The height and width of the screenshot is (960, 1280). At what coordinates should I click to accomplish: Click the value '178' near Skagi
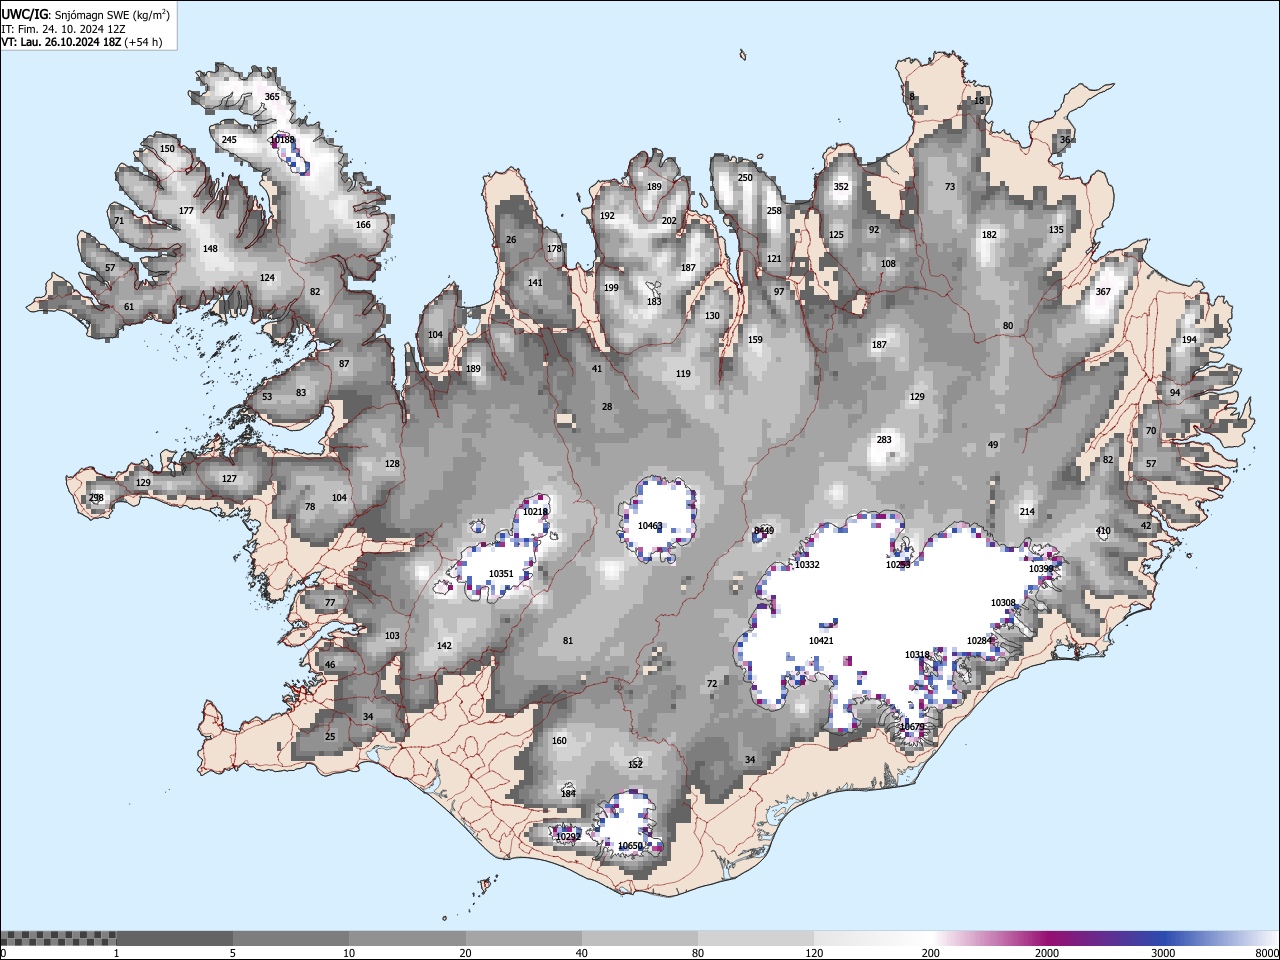554,249
